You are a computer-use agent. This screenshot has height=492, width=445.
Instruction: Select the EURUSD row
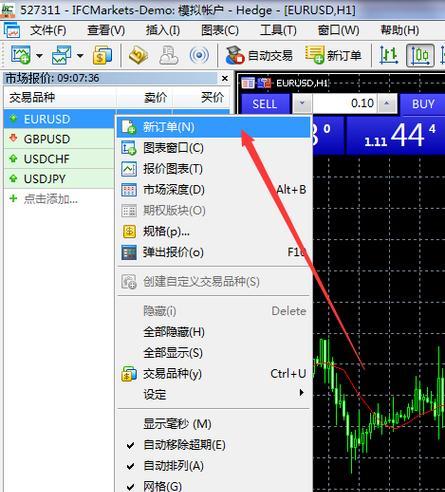click(59, 119)
